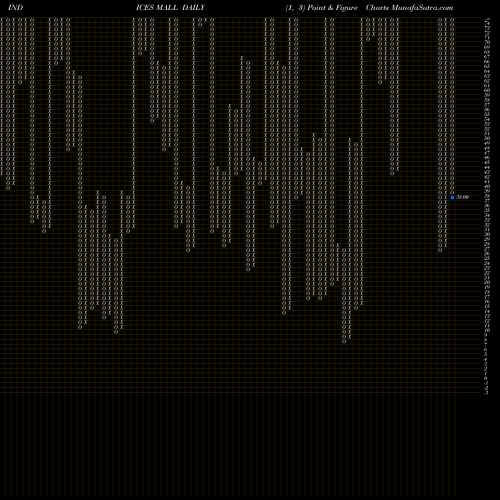Click the 'Charts MunafaSutra.com' text
Screen dimensions: 500x500
pyautogui.click(x=409, y=8)
